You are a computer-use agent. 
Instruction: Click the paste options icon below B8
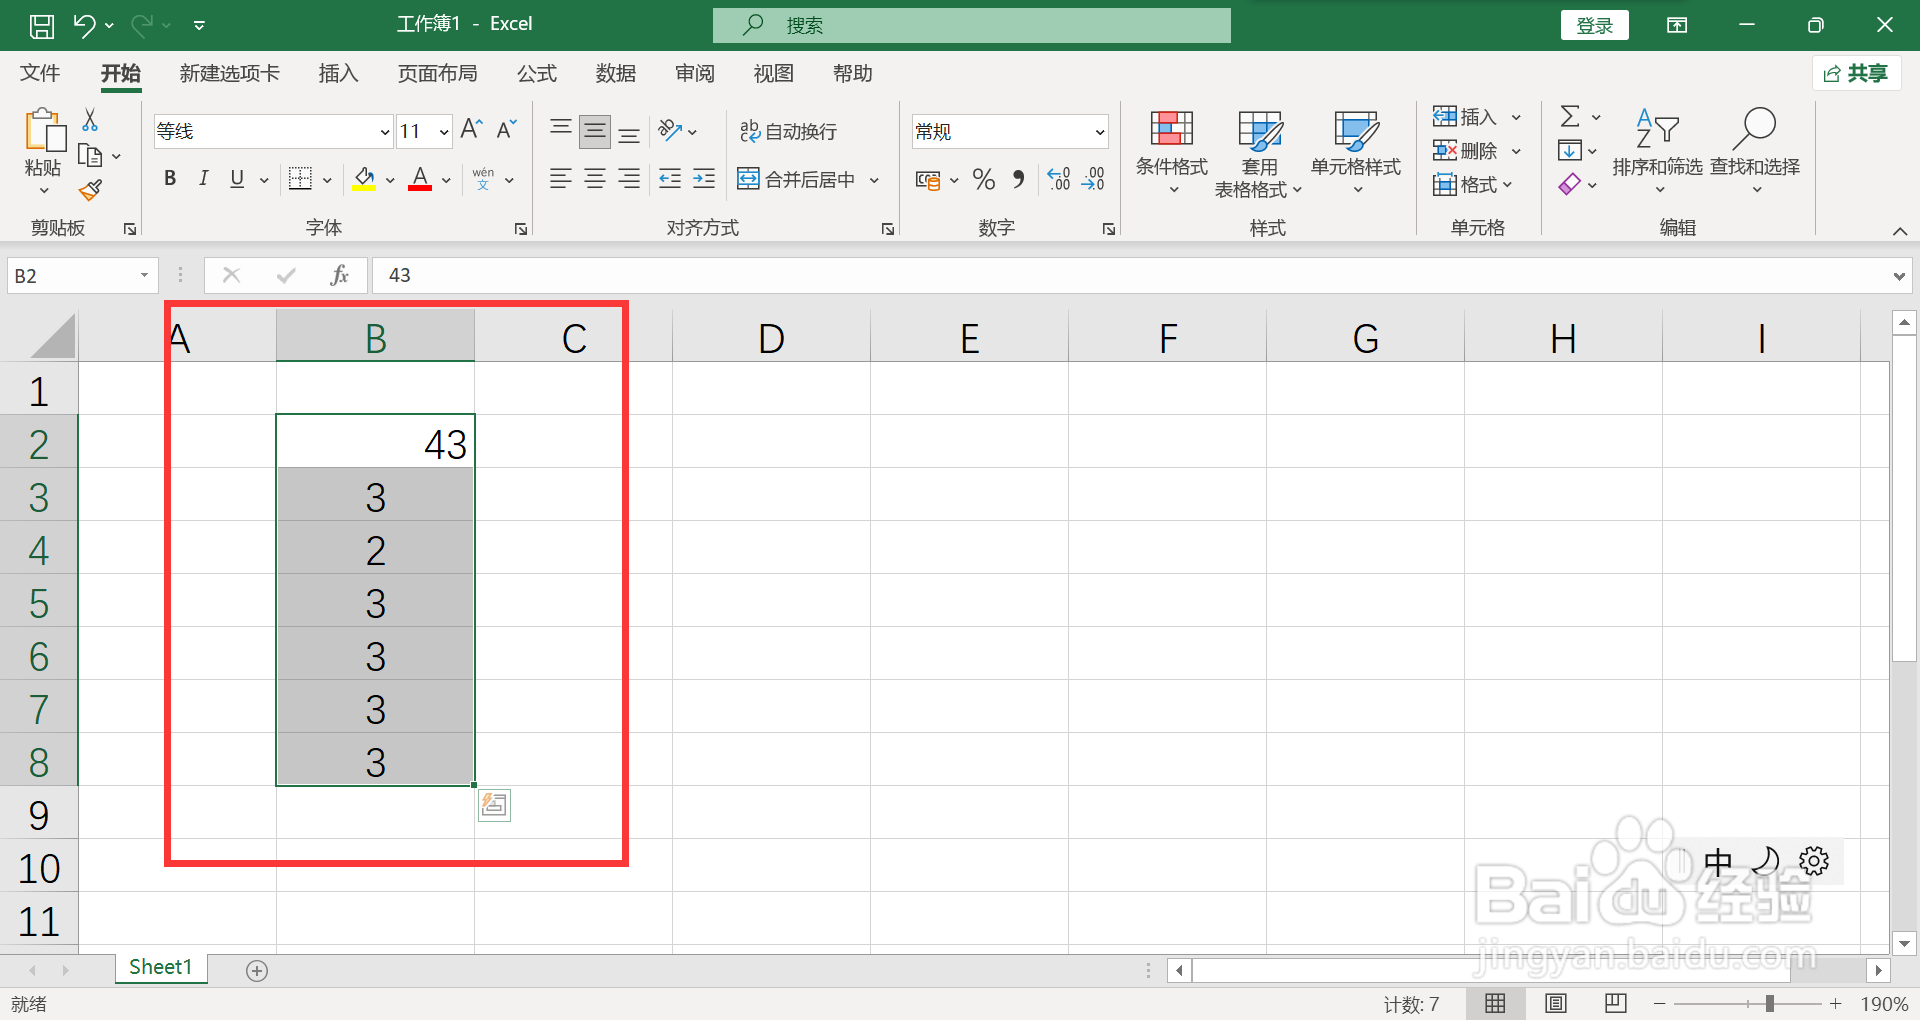(494, 805)
